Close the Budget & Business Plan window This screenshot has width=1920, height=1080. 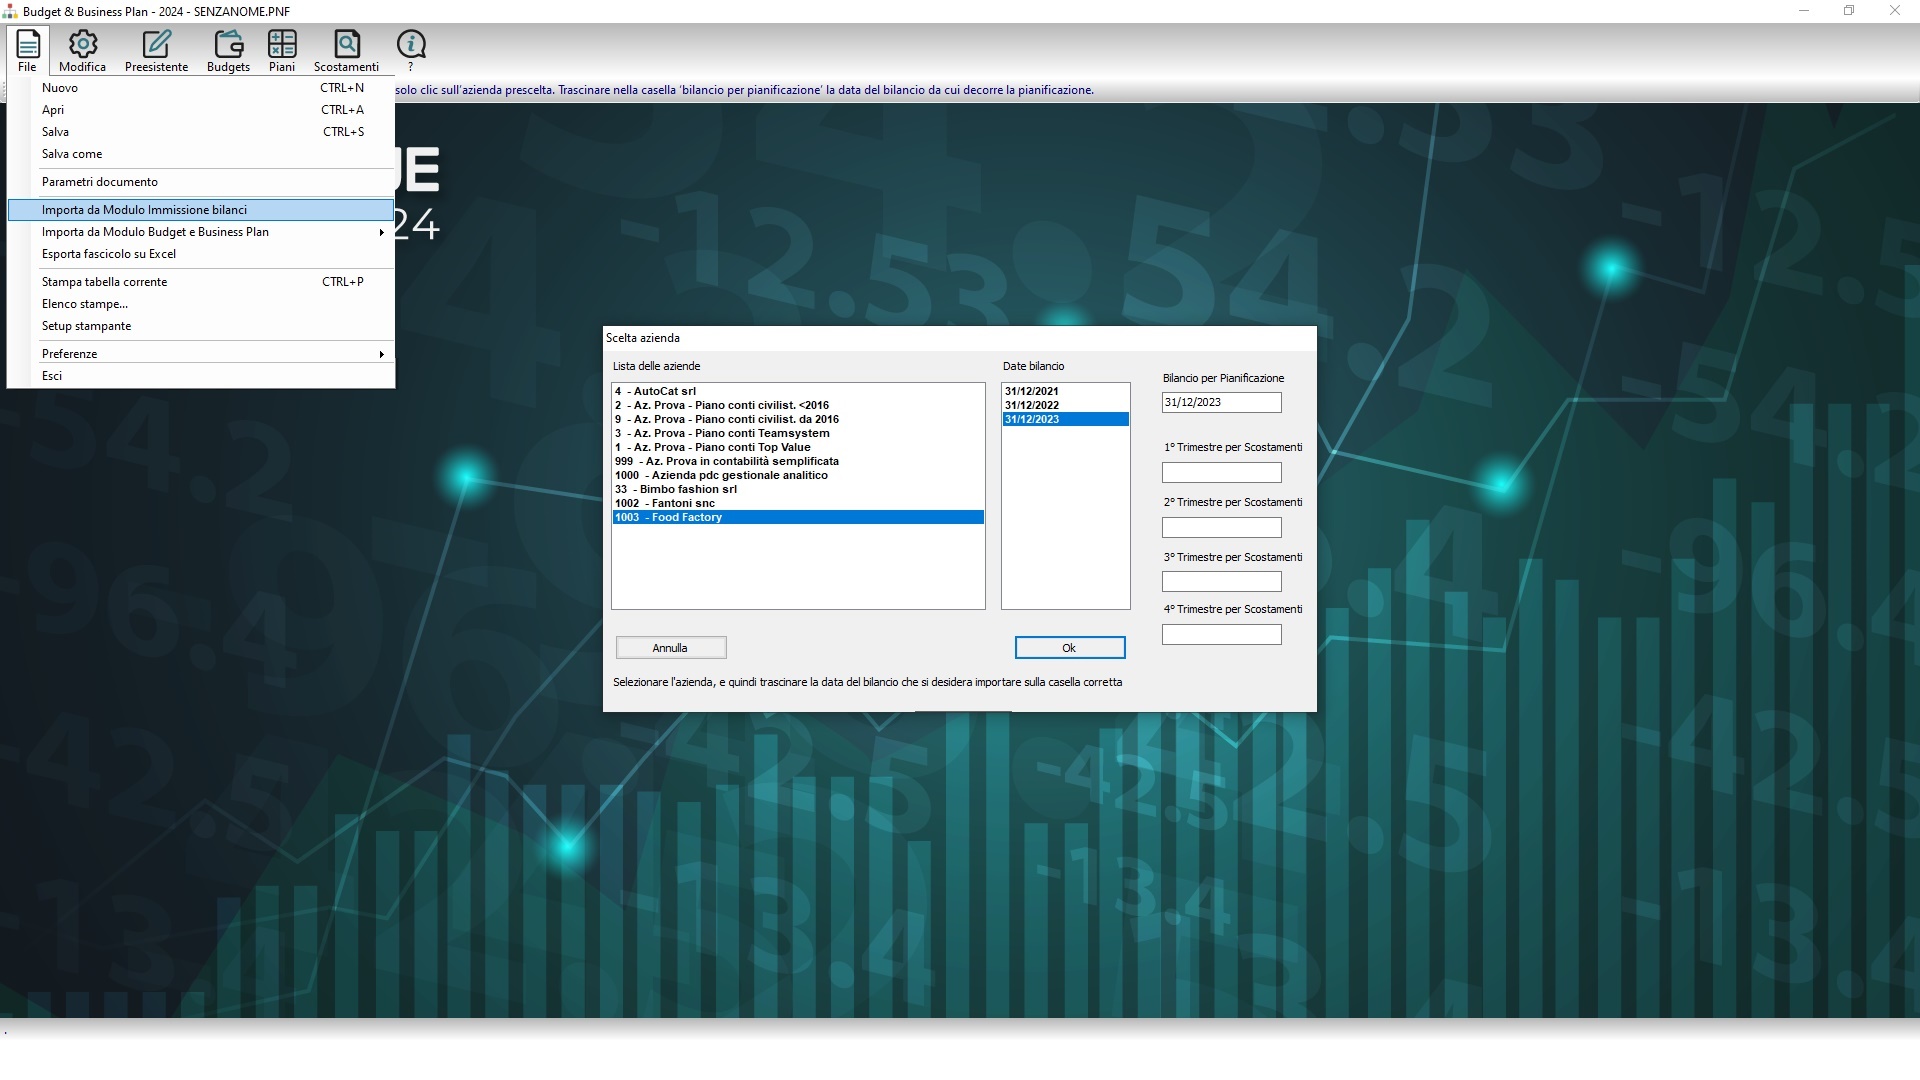click(x=1894, y=11)
